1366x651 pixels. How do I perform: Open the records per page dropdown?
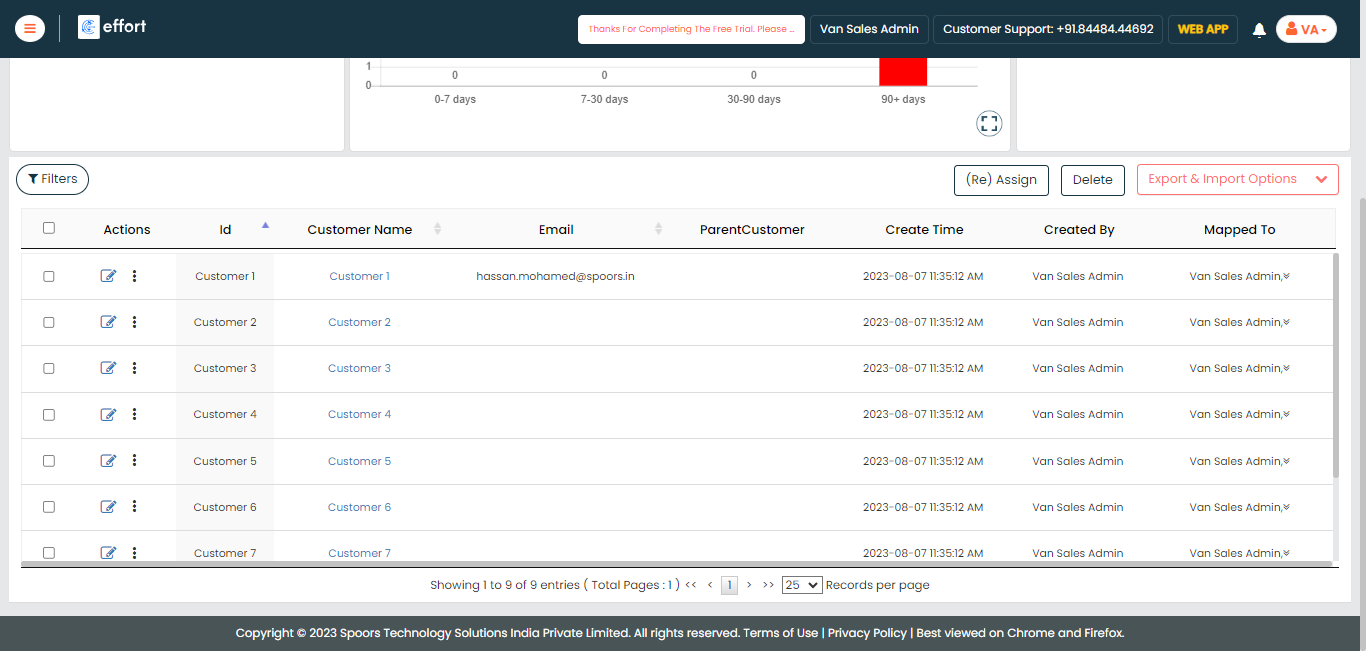pos(801,585)
